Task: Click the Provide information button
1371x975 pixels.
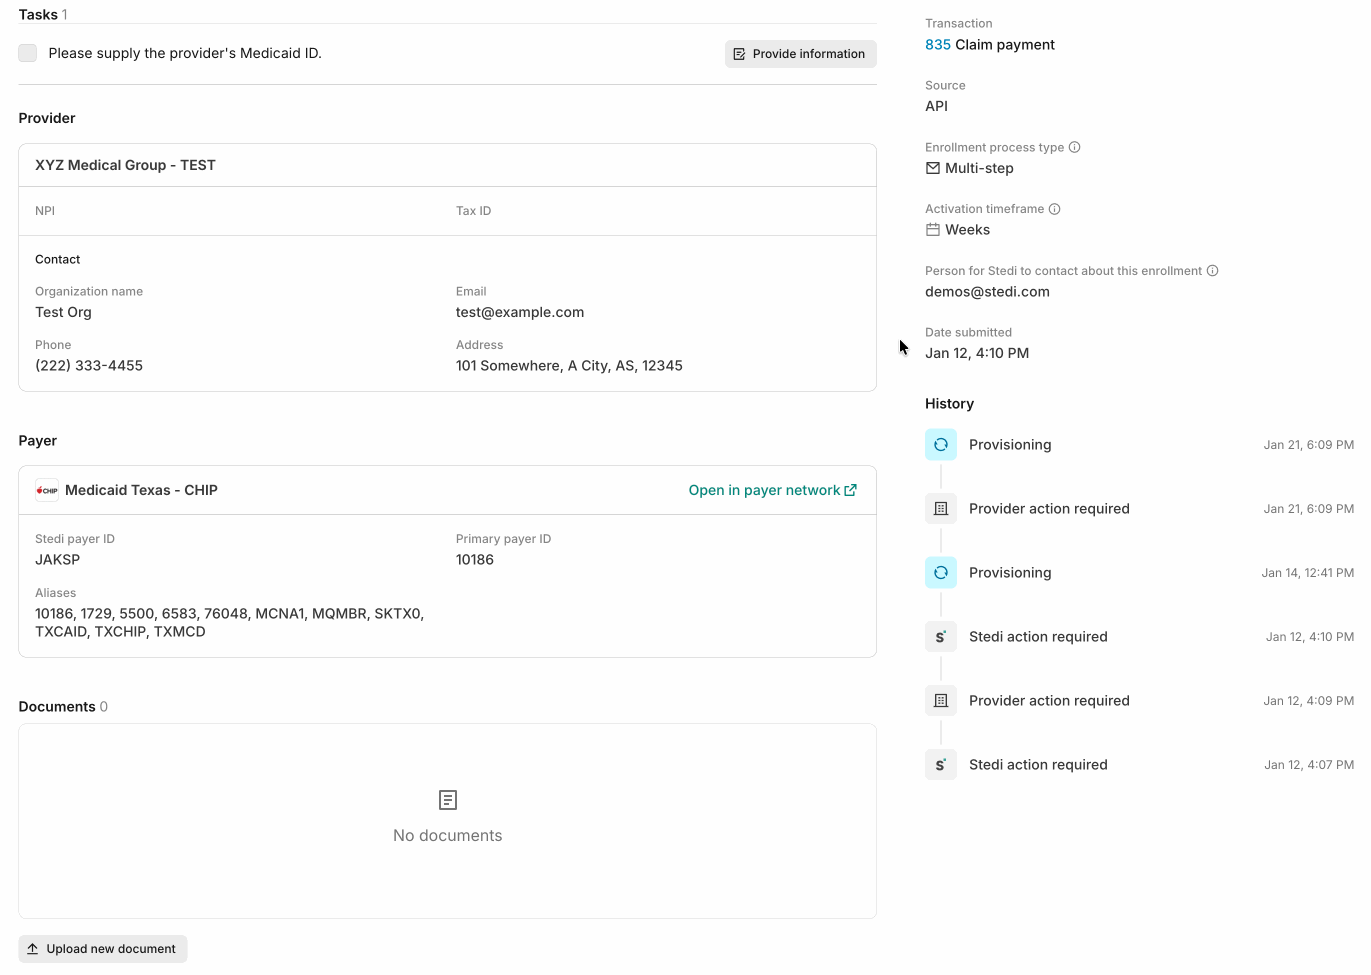Action: pos(800,53)
